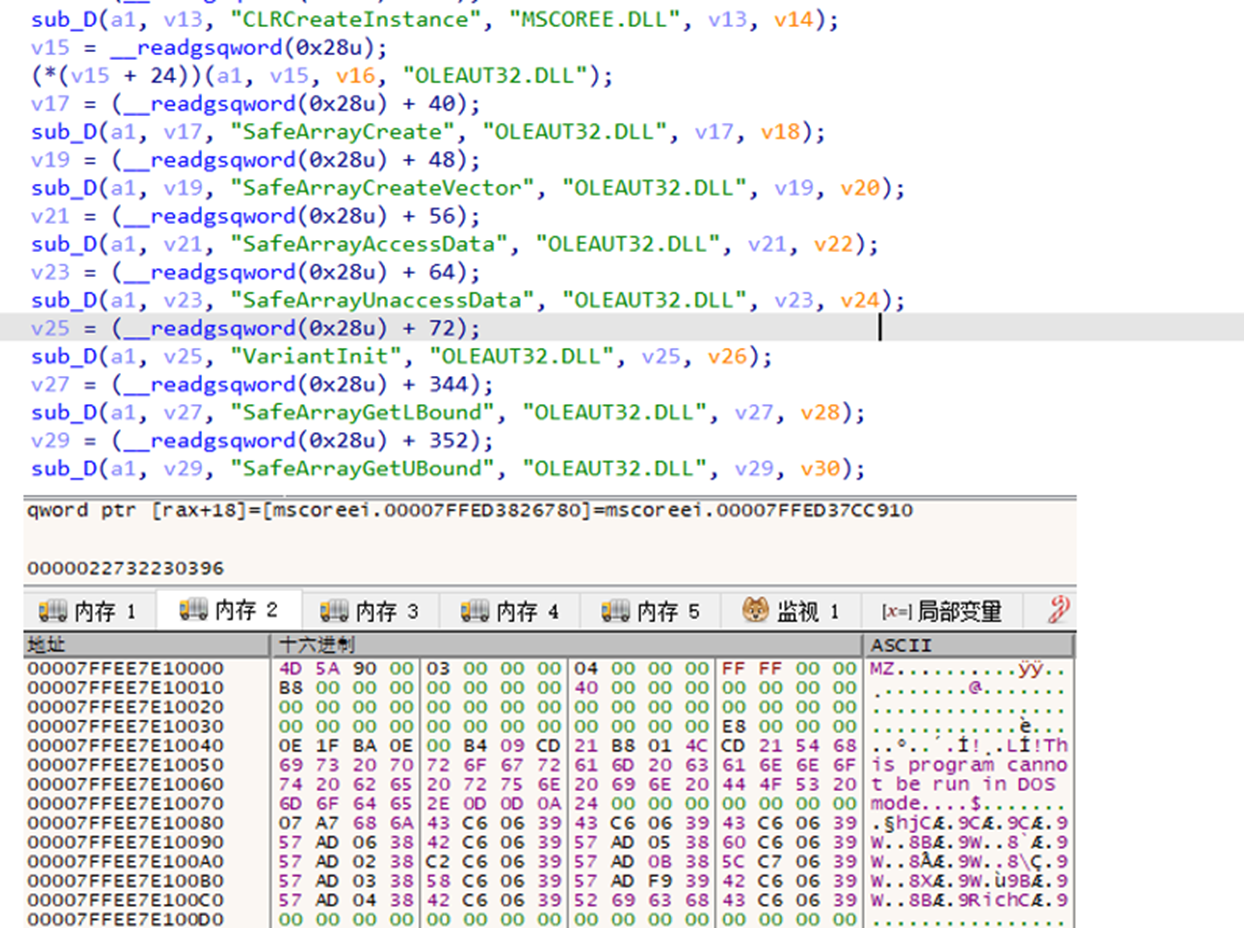1244x928 pixels.
Task: Click the orange variable v14
Action: click(793, 20)
